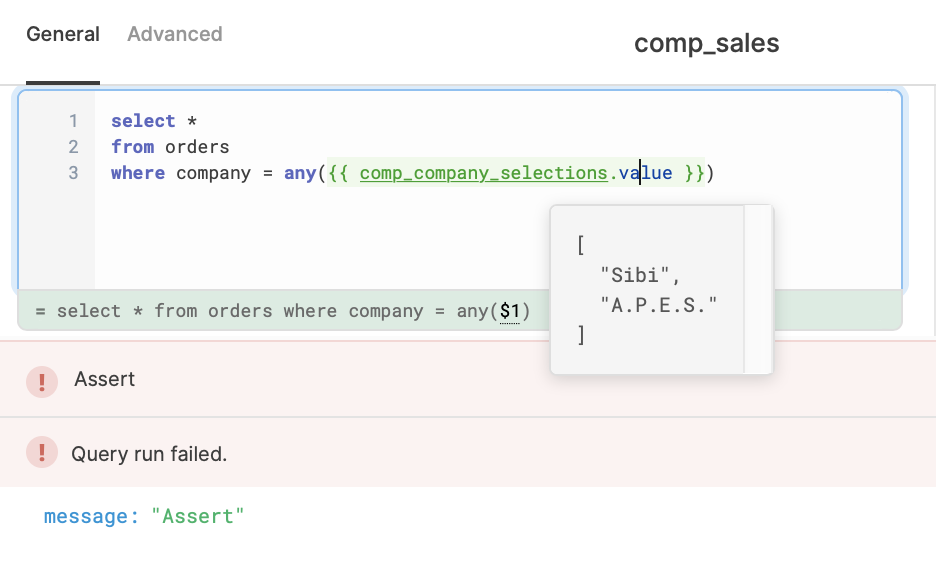936x588 pixels.
Task: Click the red exclamation icon beside Assert
Action: [42, 380]
